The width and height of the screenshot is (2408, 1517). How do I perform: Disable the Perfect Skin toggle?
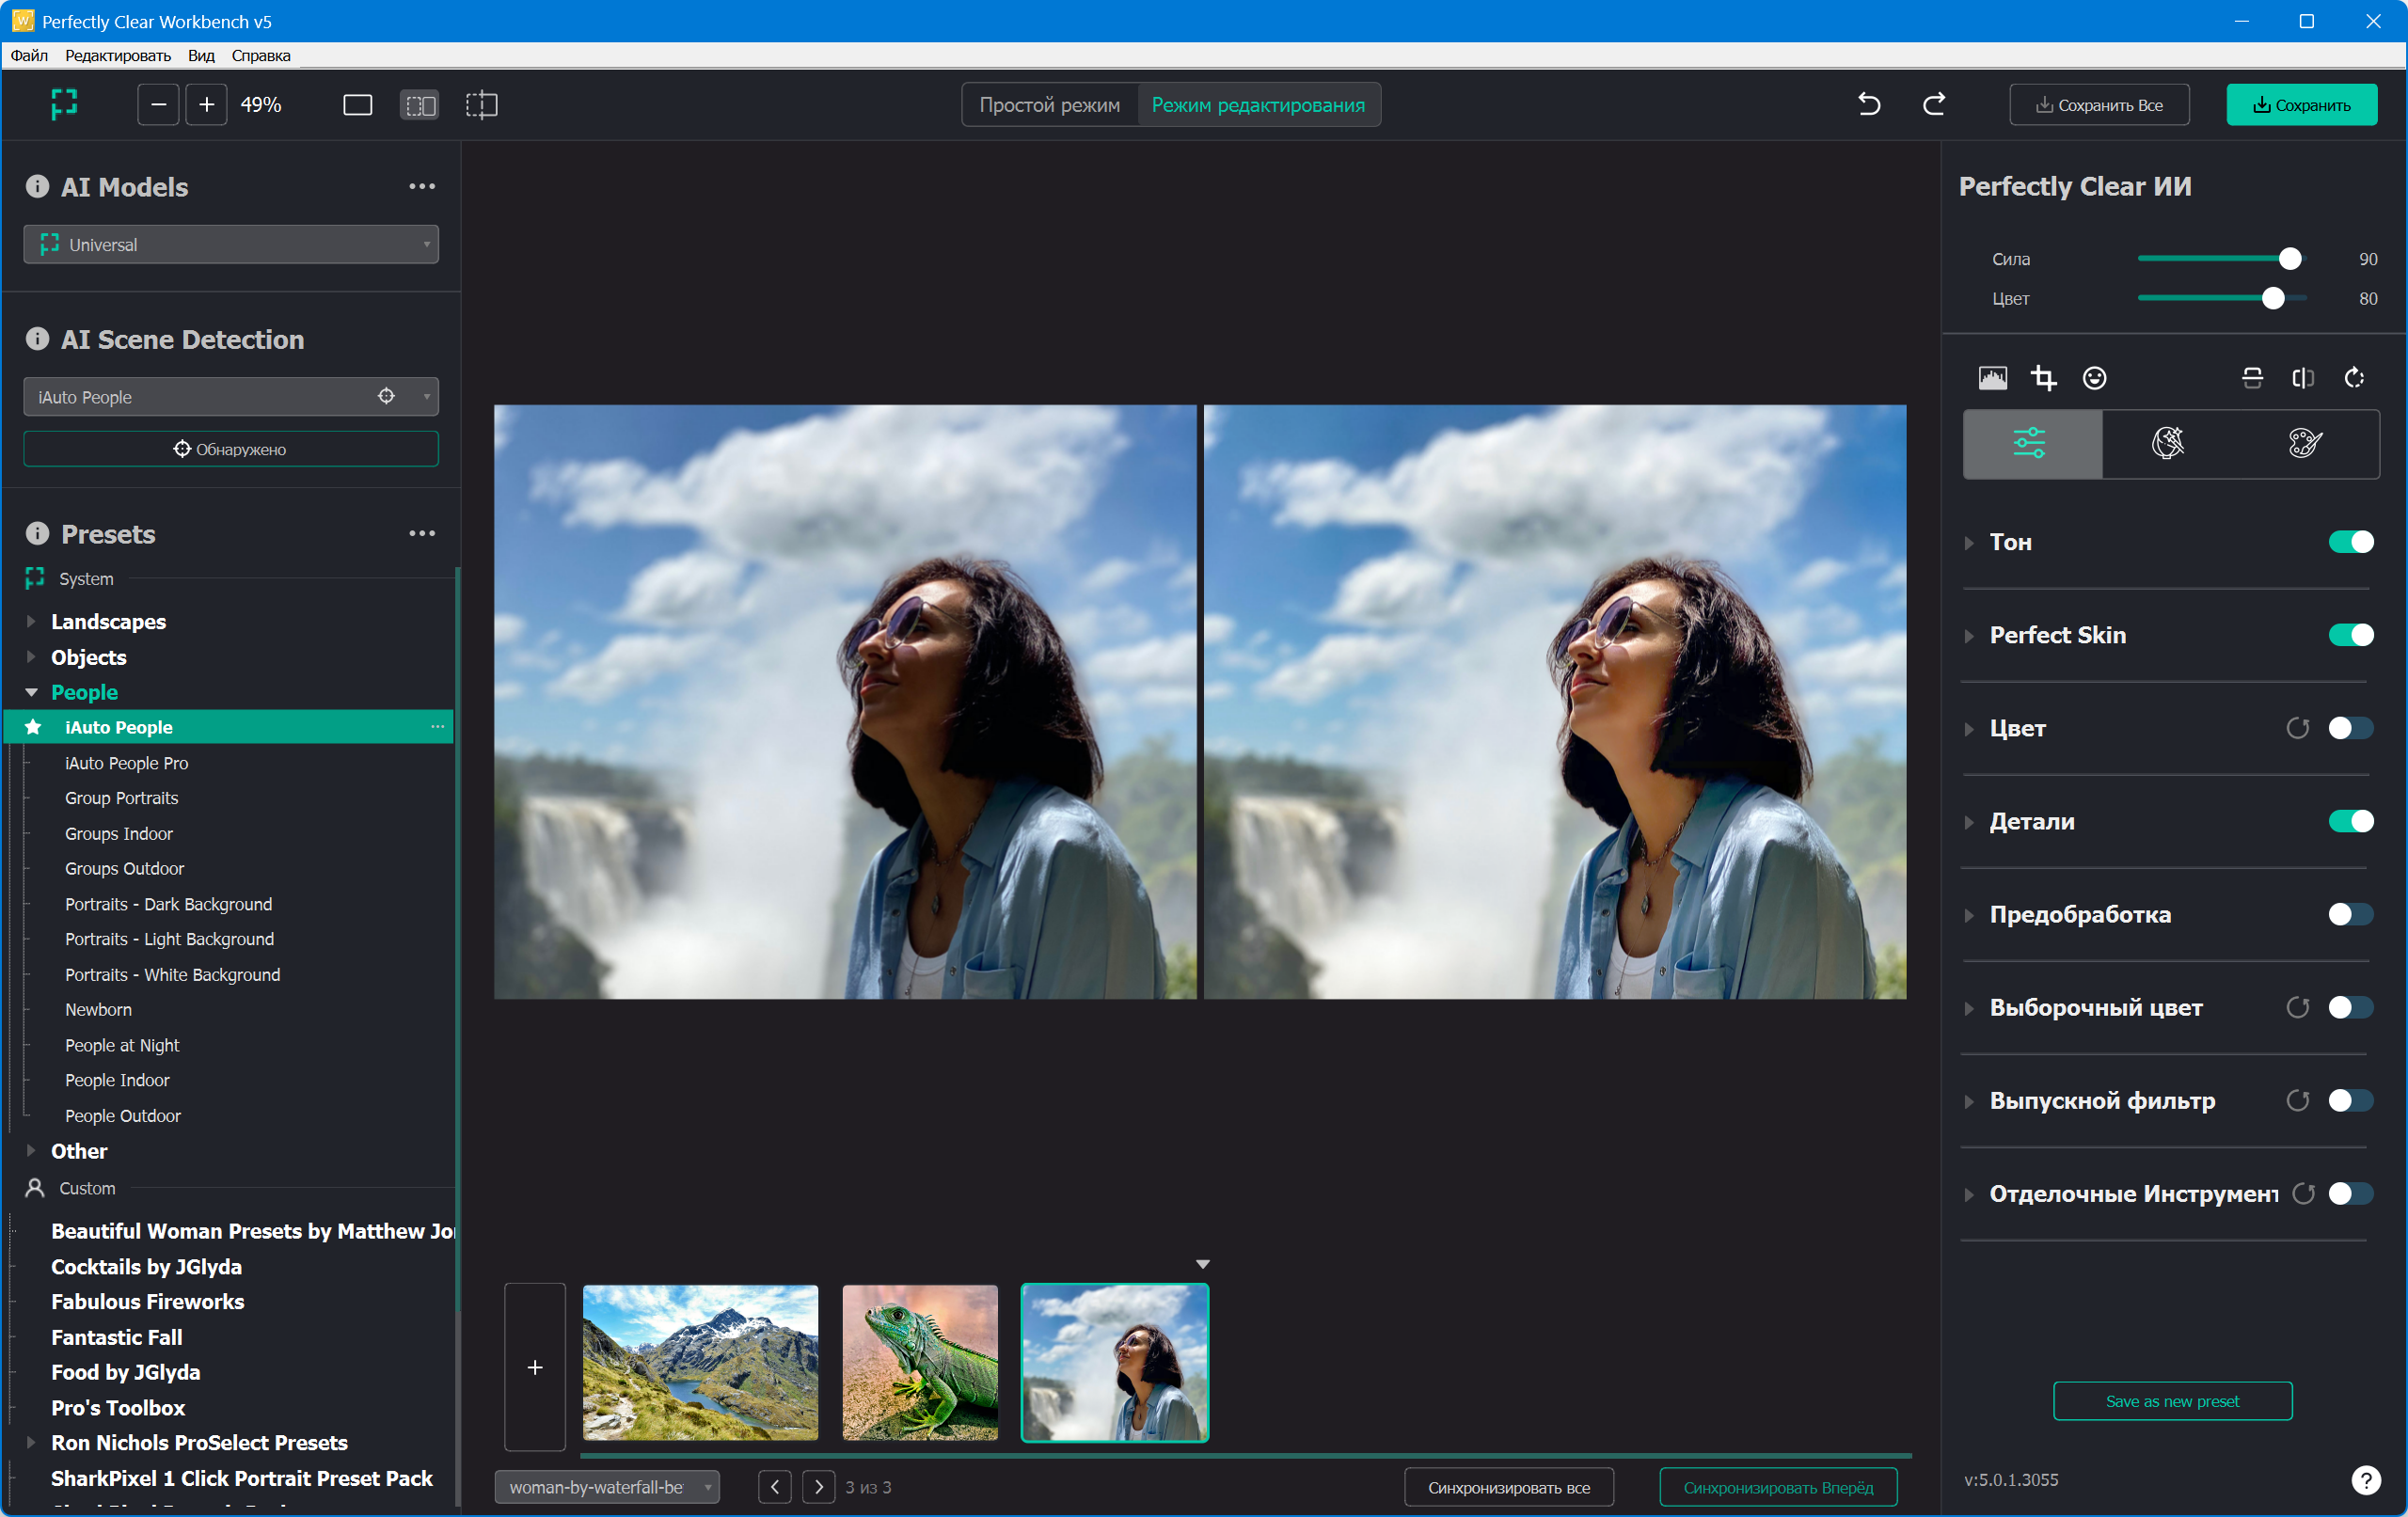point(2350,635)
